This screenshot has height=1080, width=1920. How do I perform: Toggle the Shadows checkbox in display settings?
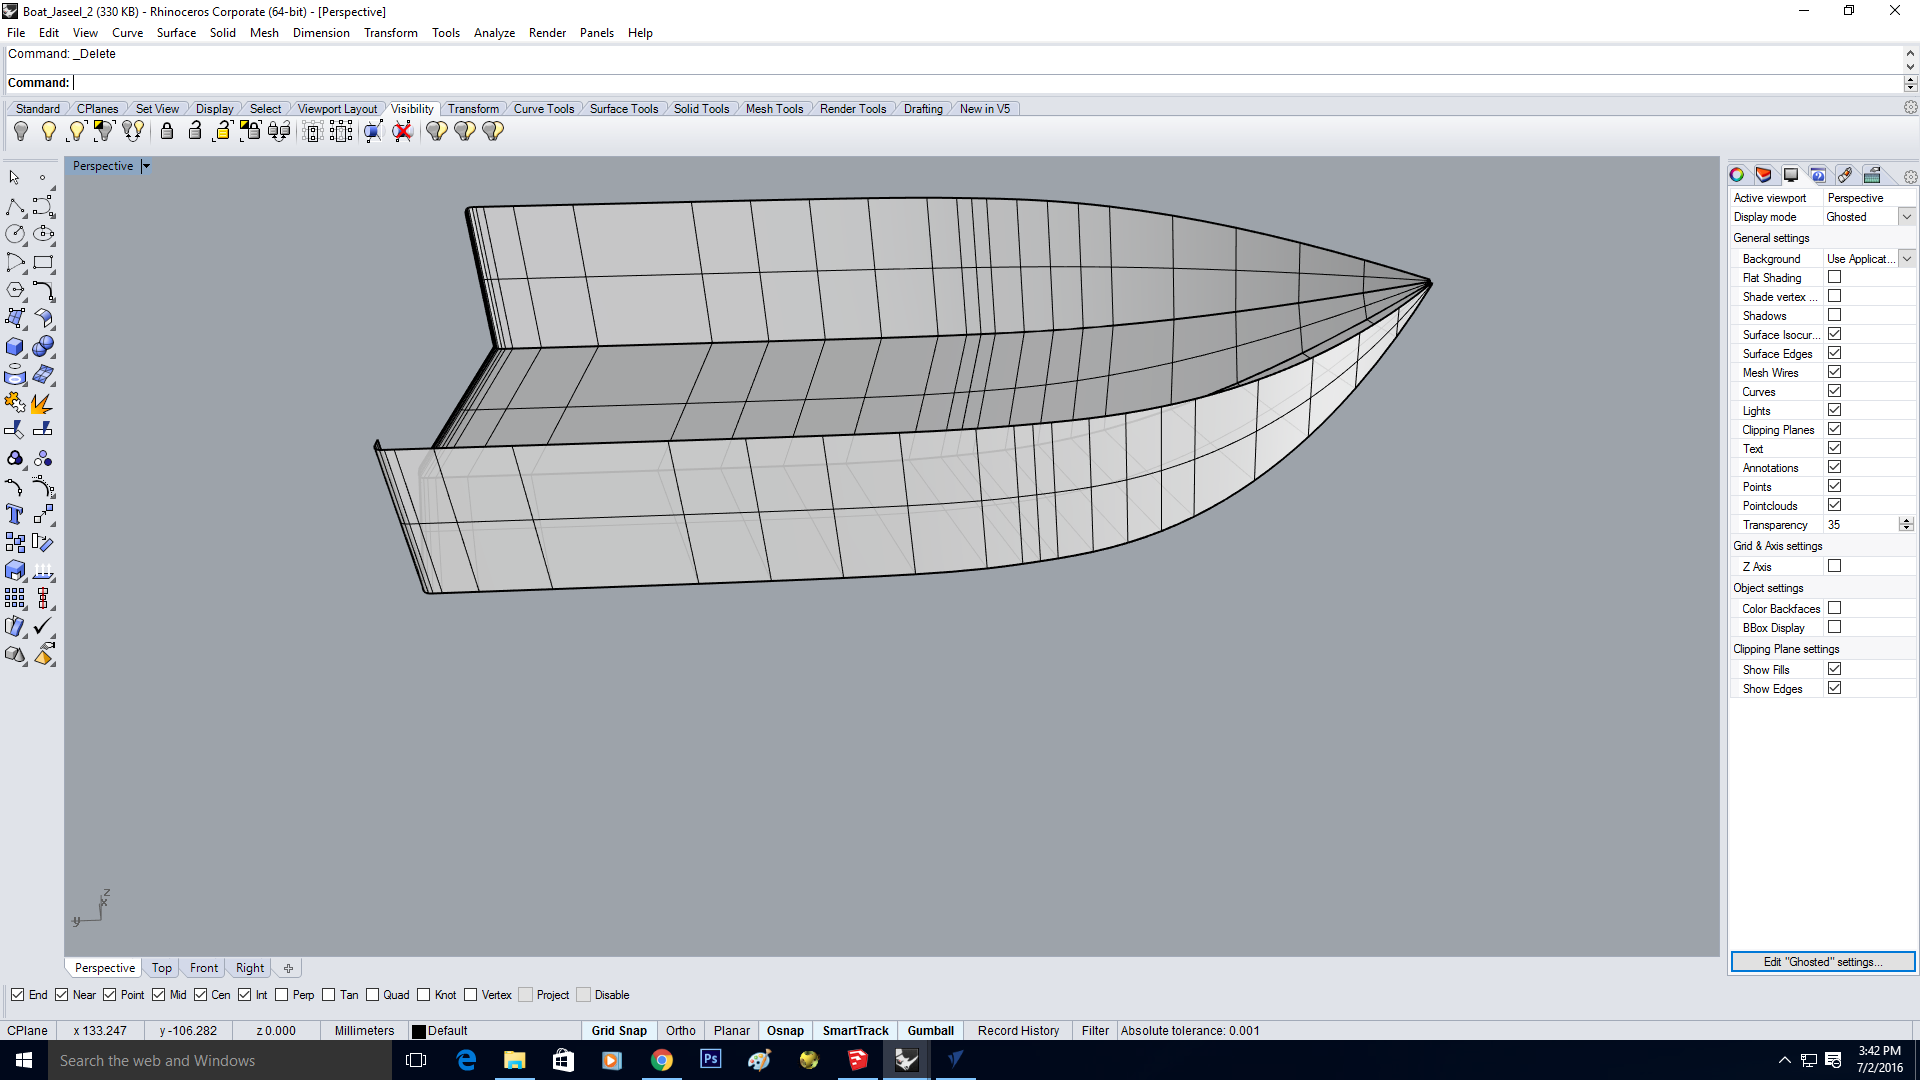pyautogui.click(x=1834, y=315)
